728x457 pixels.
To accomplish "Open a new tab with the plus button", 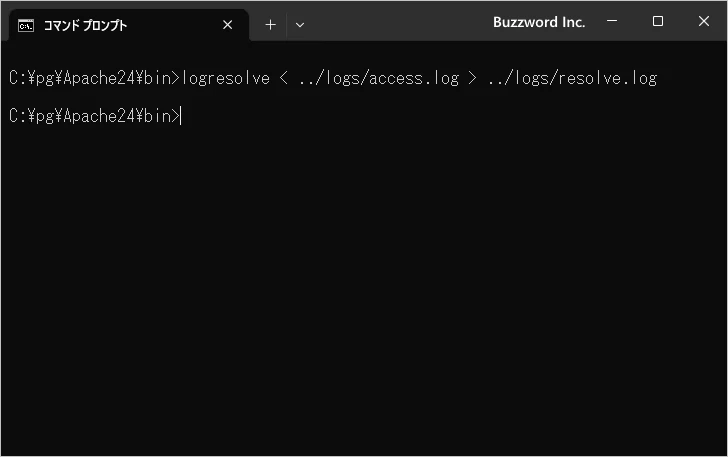I will 270,25.
